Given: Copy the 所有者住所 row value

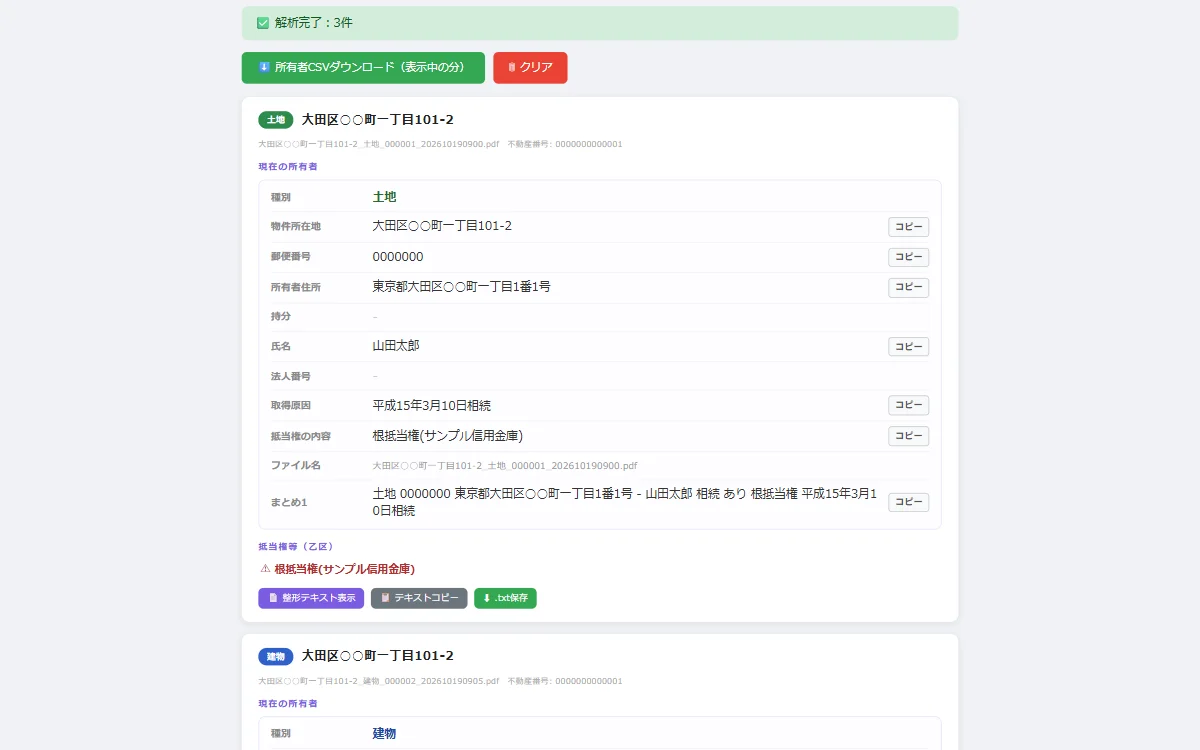Looking at the screenshot, I should tap(908, 287).
